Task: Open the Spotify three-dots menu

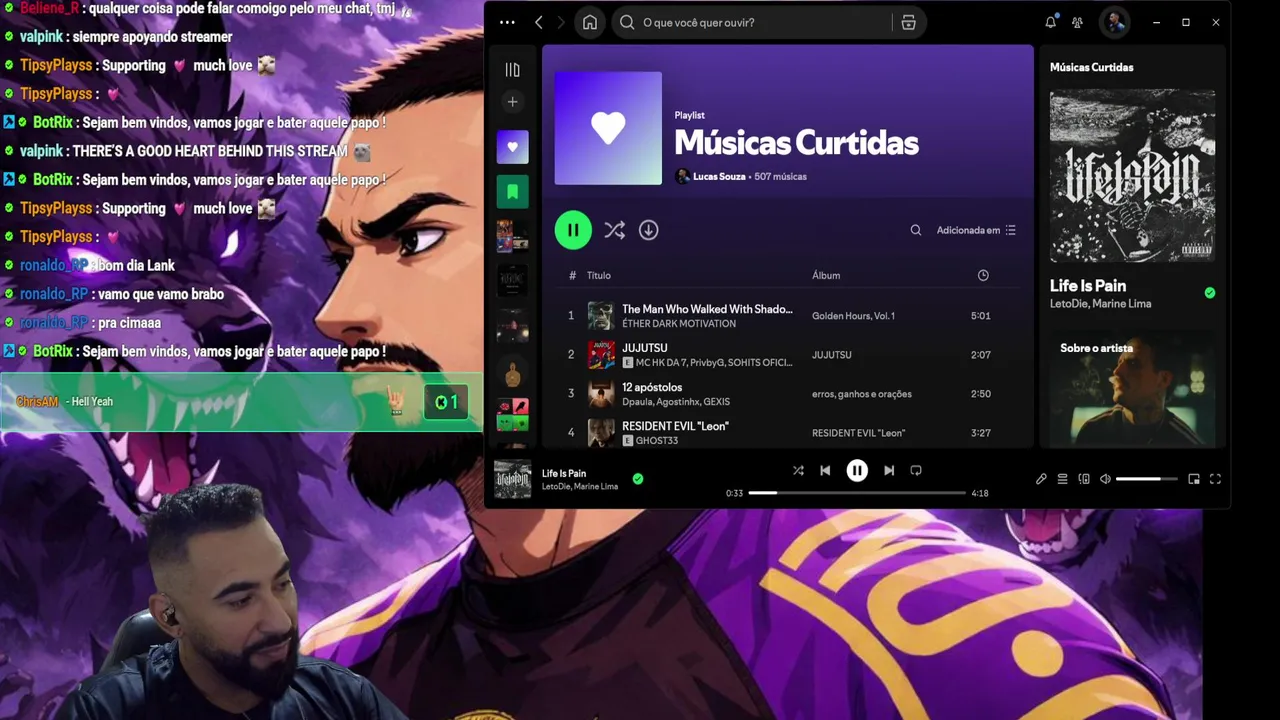Action: pos(507,22)
